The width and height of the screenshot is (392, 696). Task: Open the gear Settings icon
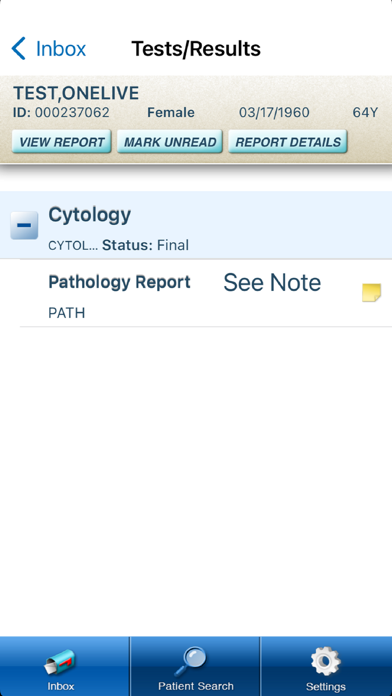(x=325, y=661)
